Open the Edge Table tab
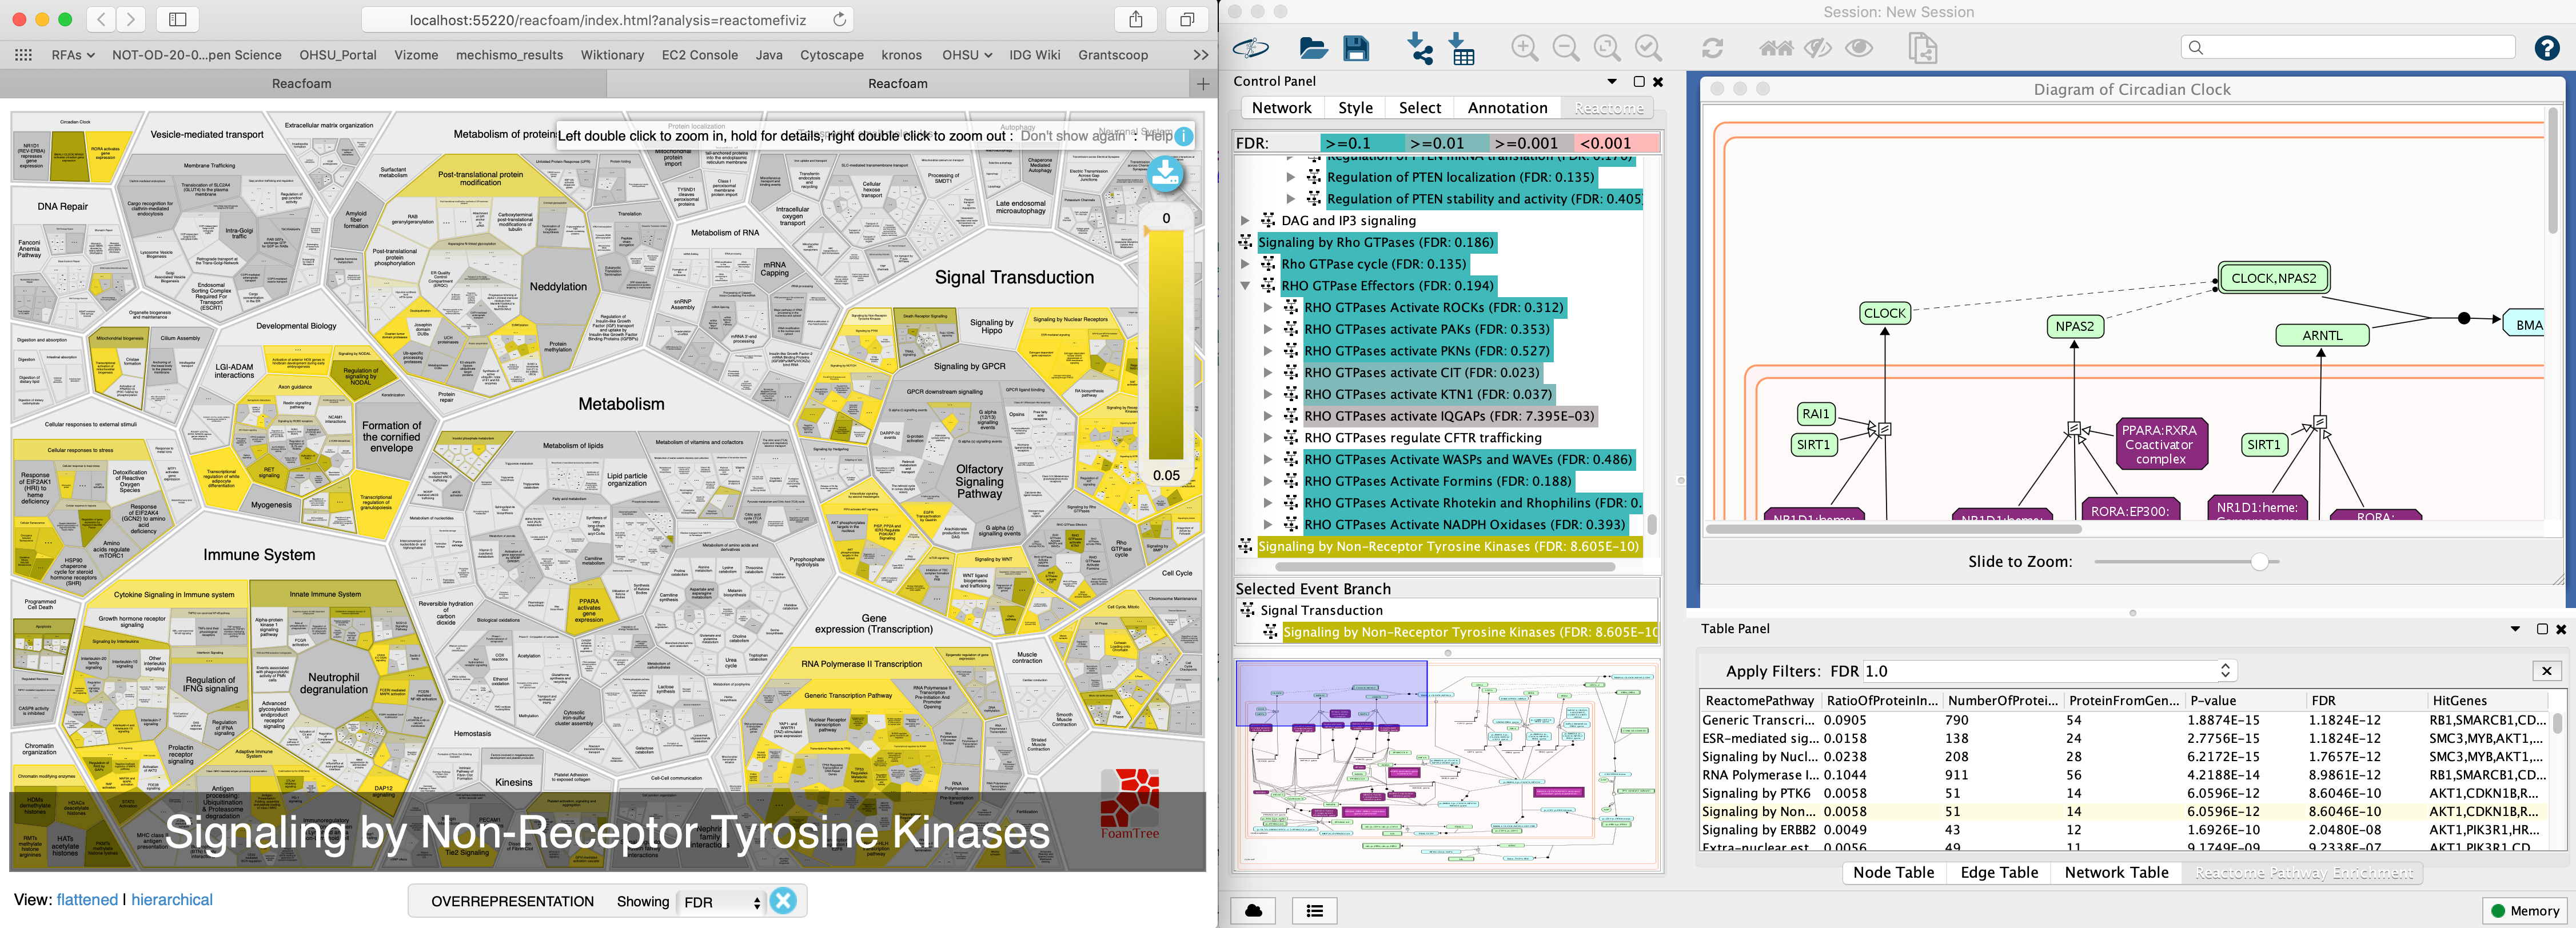Screen dimensions: 2576x928 point(1998,872)
